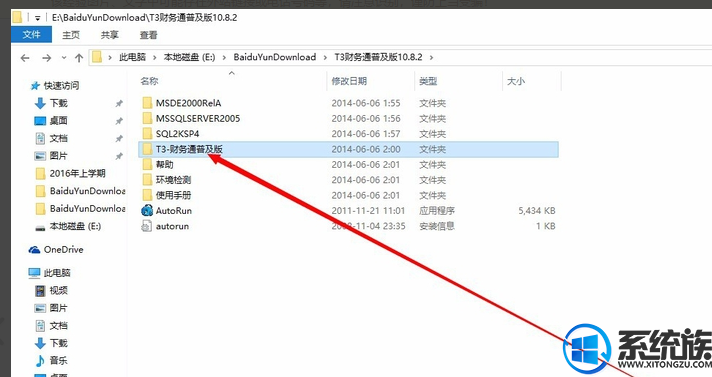The height and width of the screenshot is (377, 712).
Task: Select the 帮助 folder icon
Action: [x=147, y=164]
